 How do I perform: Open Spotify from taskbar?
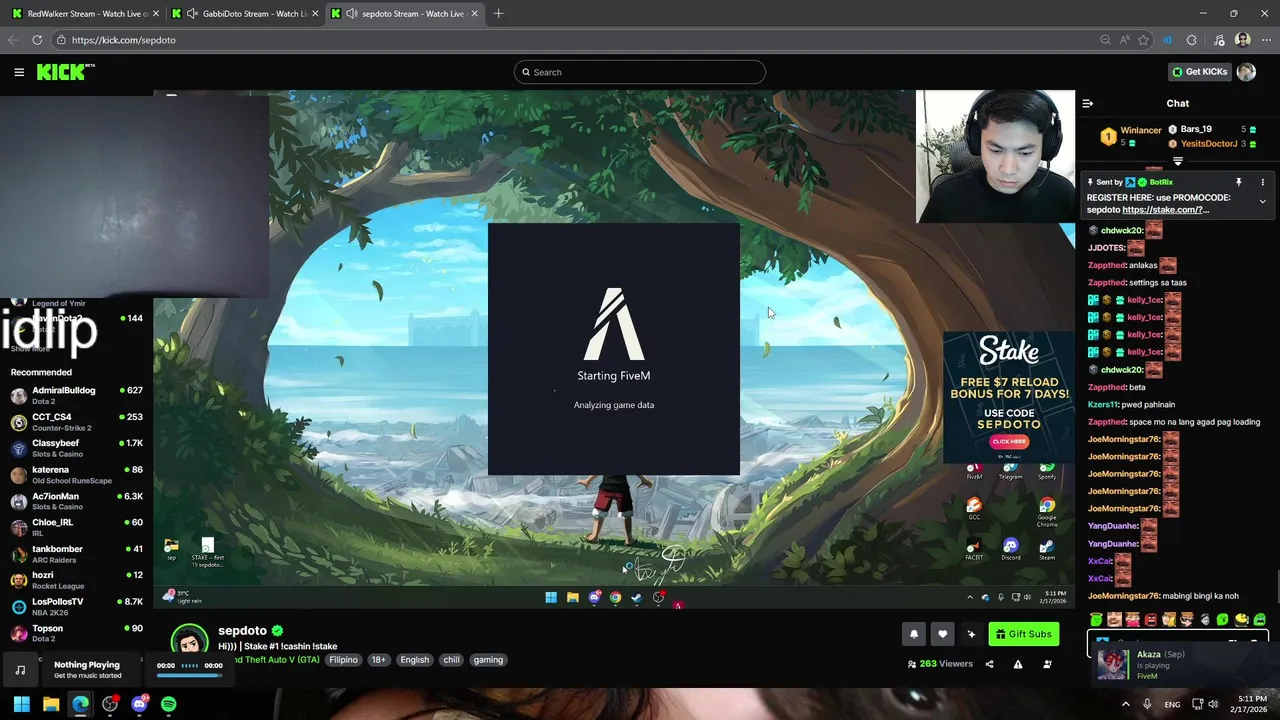(x=168, y=704)
